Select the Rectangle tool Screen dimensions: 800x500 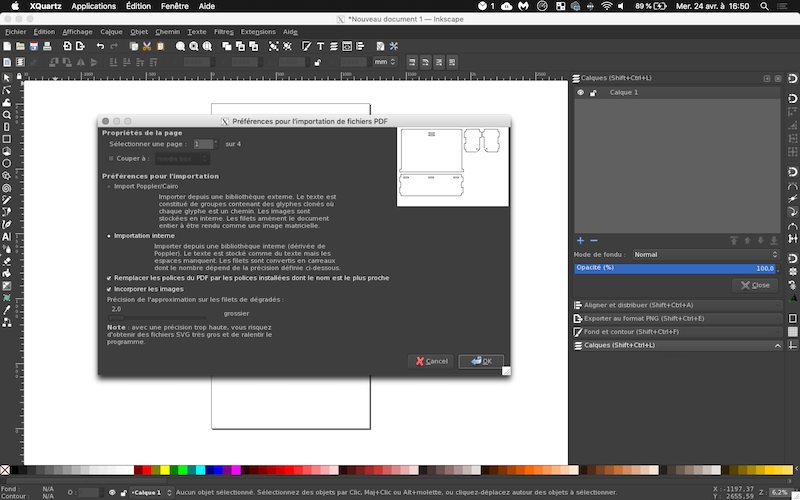coord(7,139)
